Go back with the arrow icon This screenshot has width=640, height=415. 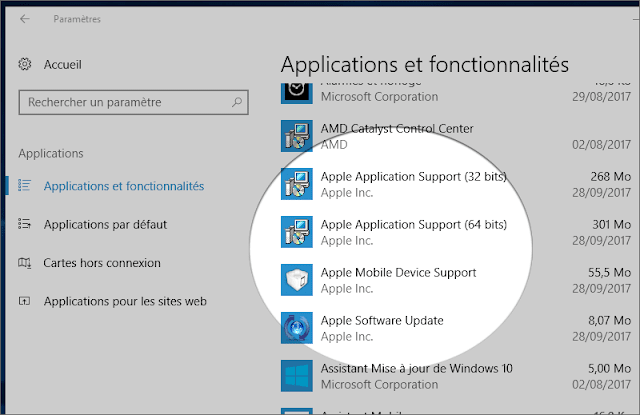pyautogui.click(x=25, y=19)
